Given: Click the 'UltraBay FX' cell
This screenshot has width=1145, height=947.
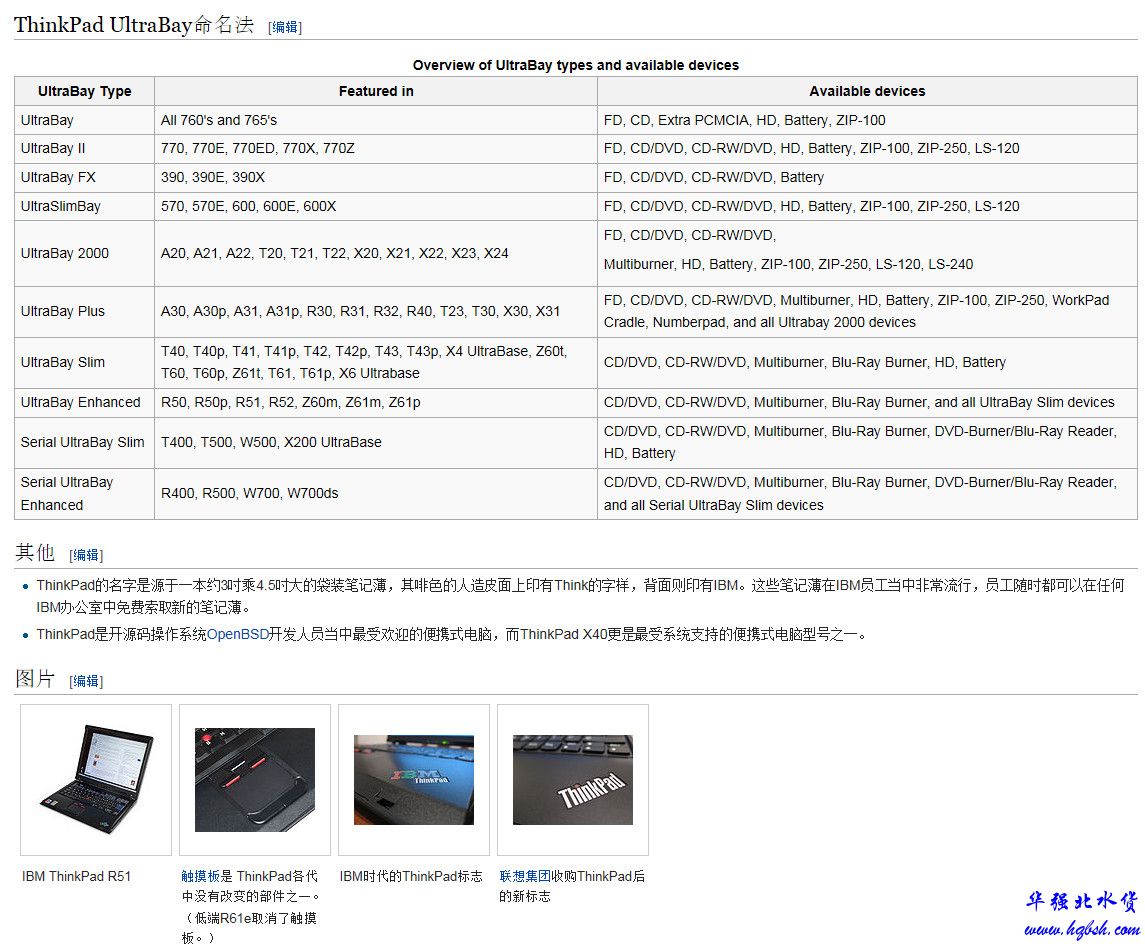Looking at the screenshot, I should tap(85, 177).
